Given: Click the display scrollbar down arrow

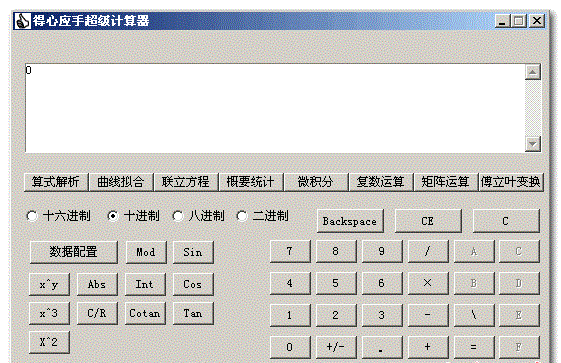Looking at the screenshot, I should 533,144.
